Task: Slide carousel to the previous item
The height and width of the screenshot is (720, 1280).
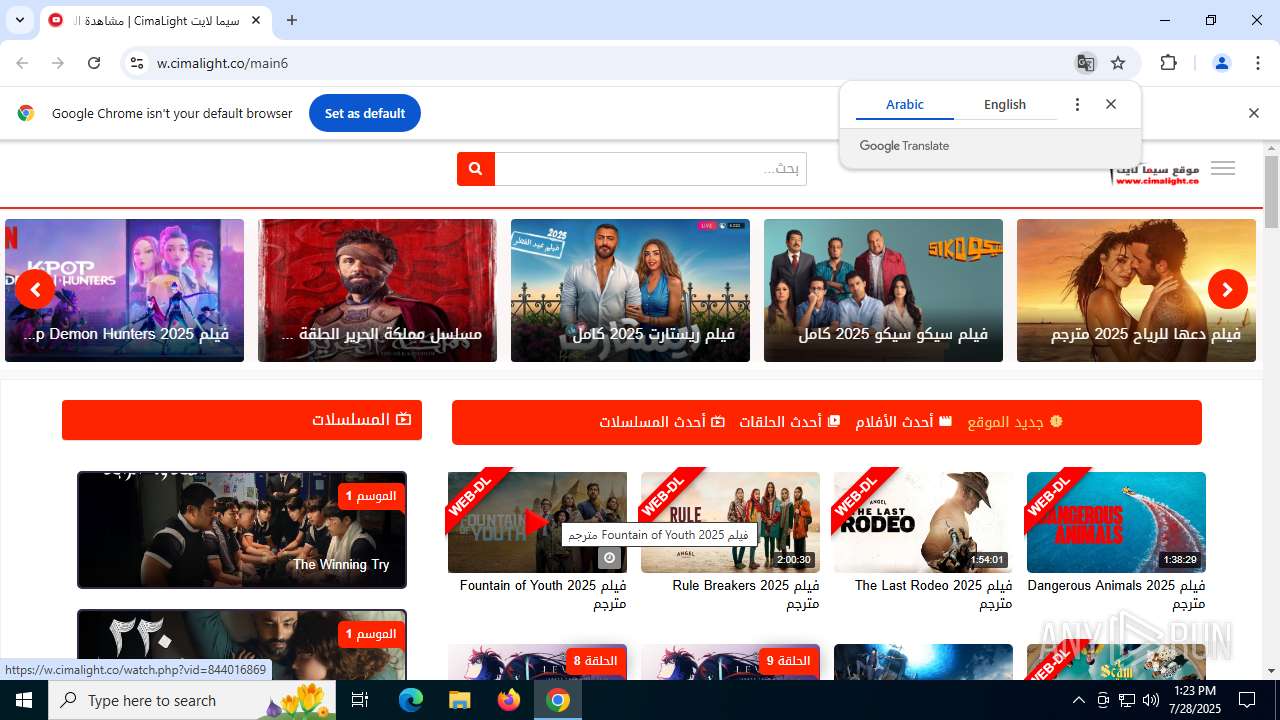Action: pos(35,290)
